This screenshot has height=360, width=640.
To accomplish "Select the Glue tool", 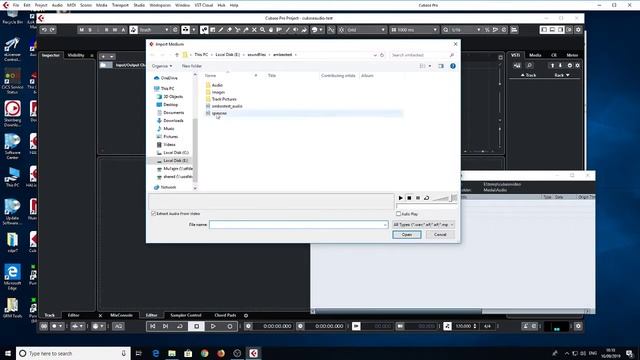I will (246, 30).
